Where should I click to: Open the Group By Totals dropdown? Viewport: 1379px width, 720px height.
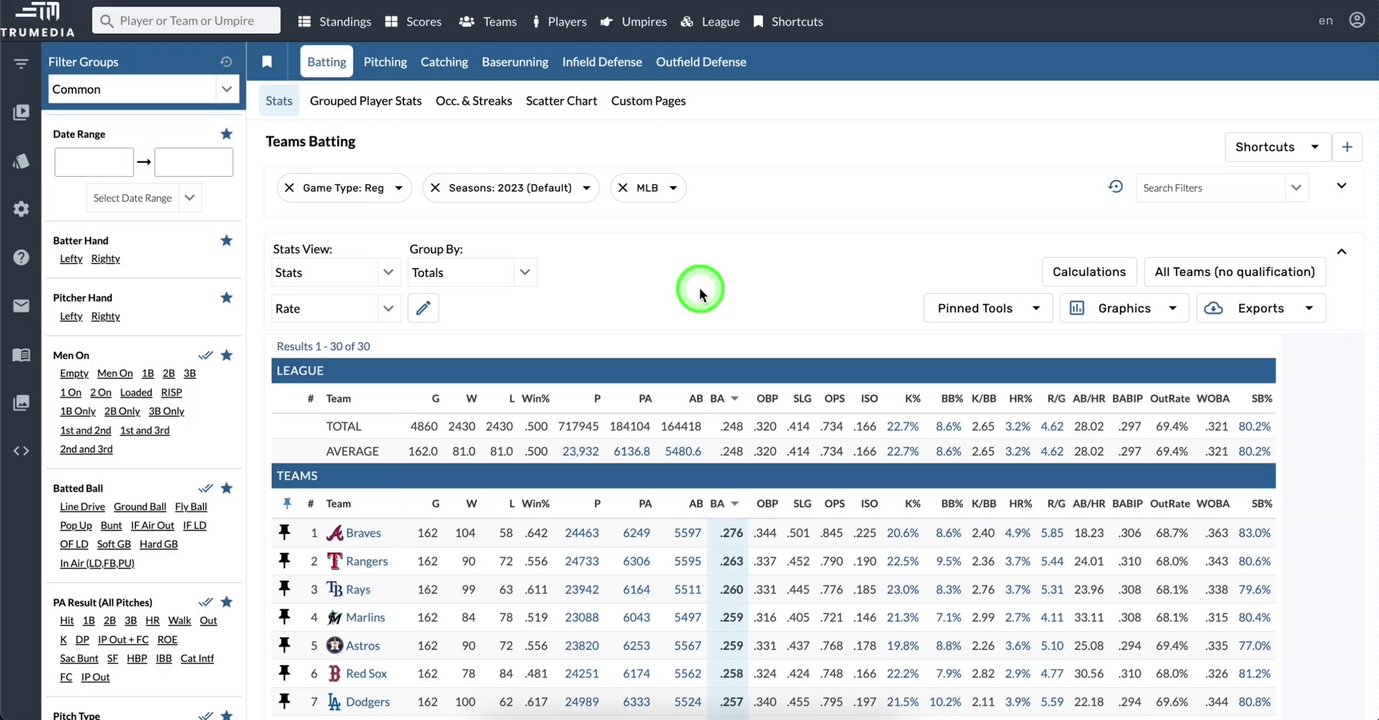[x=473, y=272]
